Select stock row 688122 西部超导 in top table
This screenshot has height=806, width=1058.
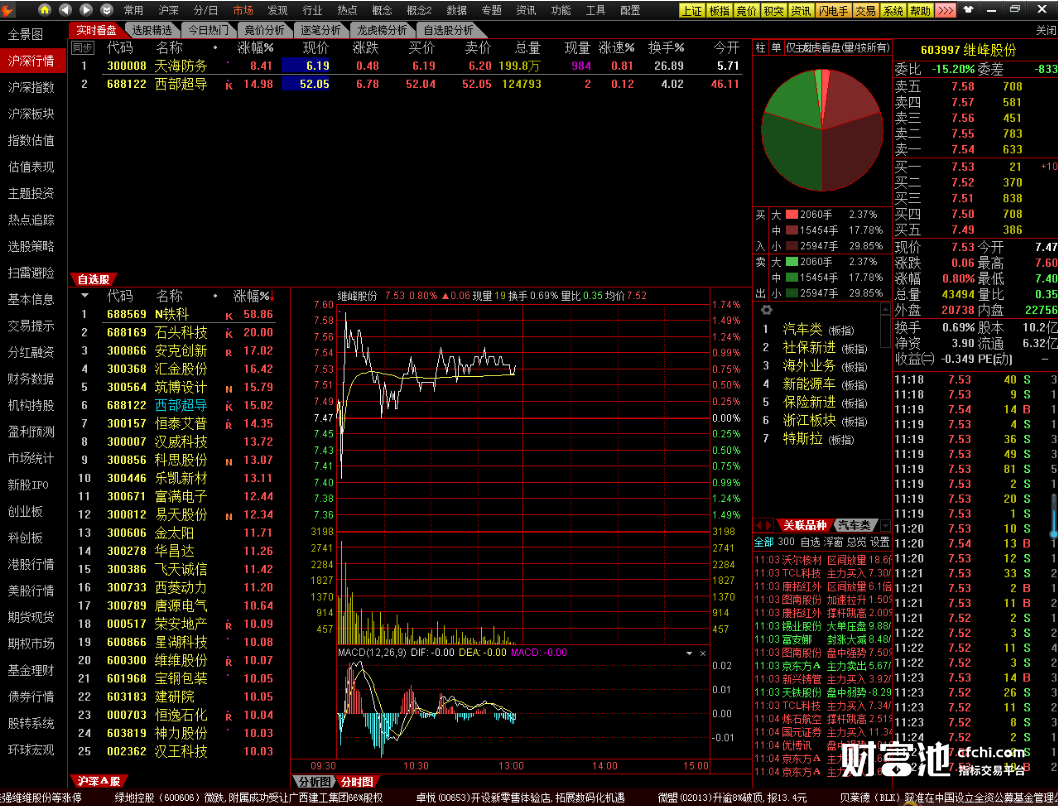409,84
